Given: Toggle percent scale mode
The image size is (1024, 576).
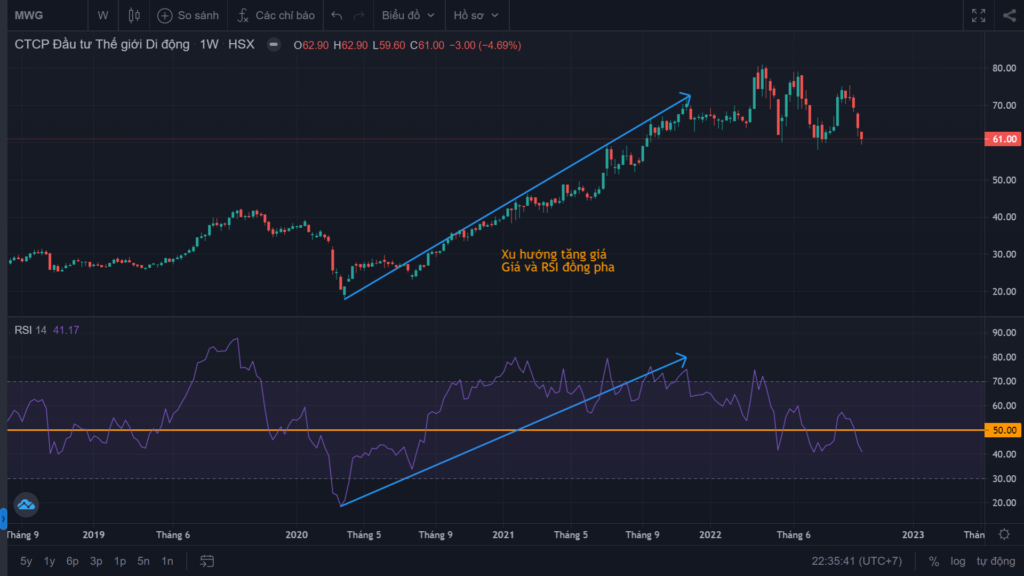Looking at the screenshot, I should [934, 561].
